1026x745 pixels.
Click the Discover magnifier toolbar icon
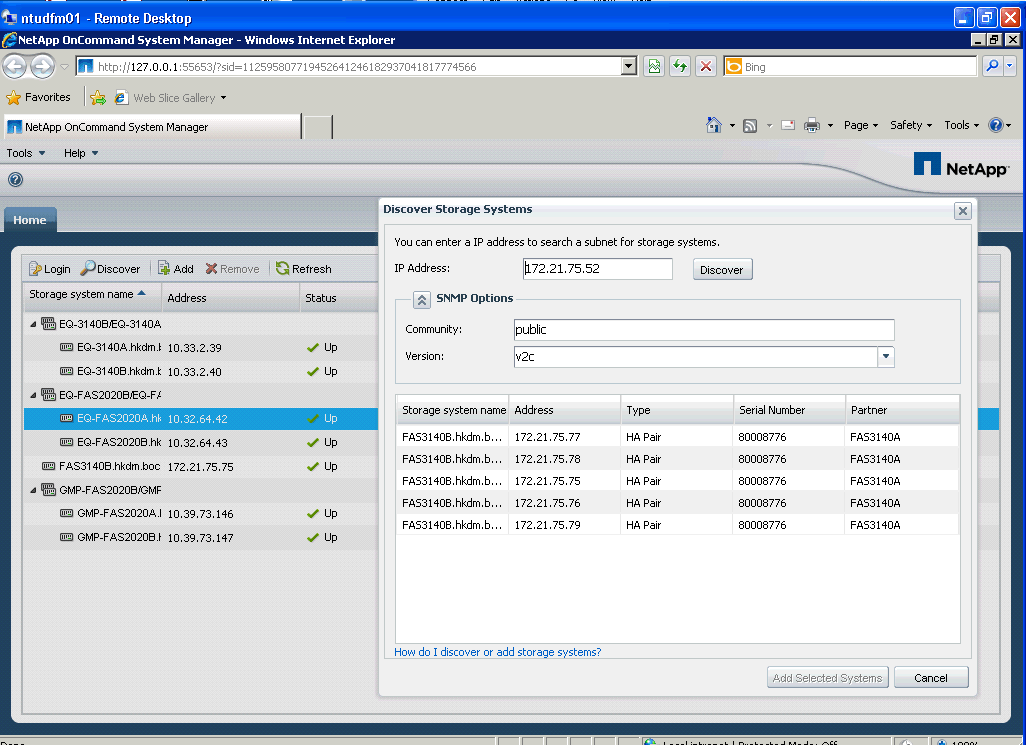tap(88, 269)
